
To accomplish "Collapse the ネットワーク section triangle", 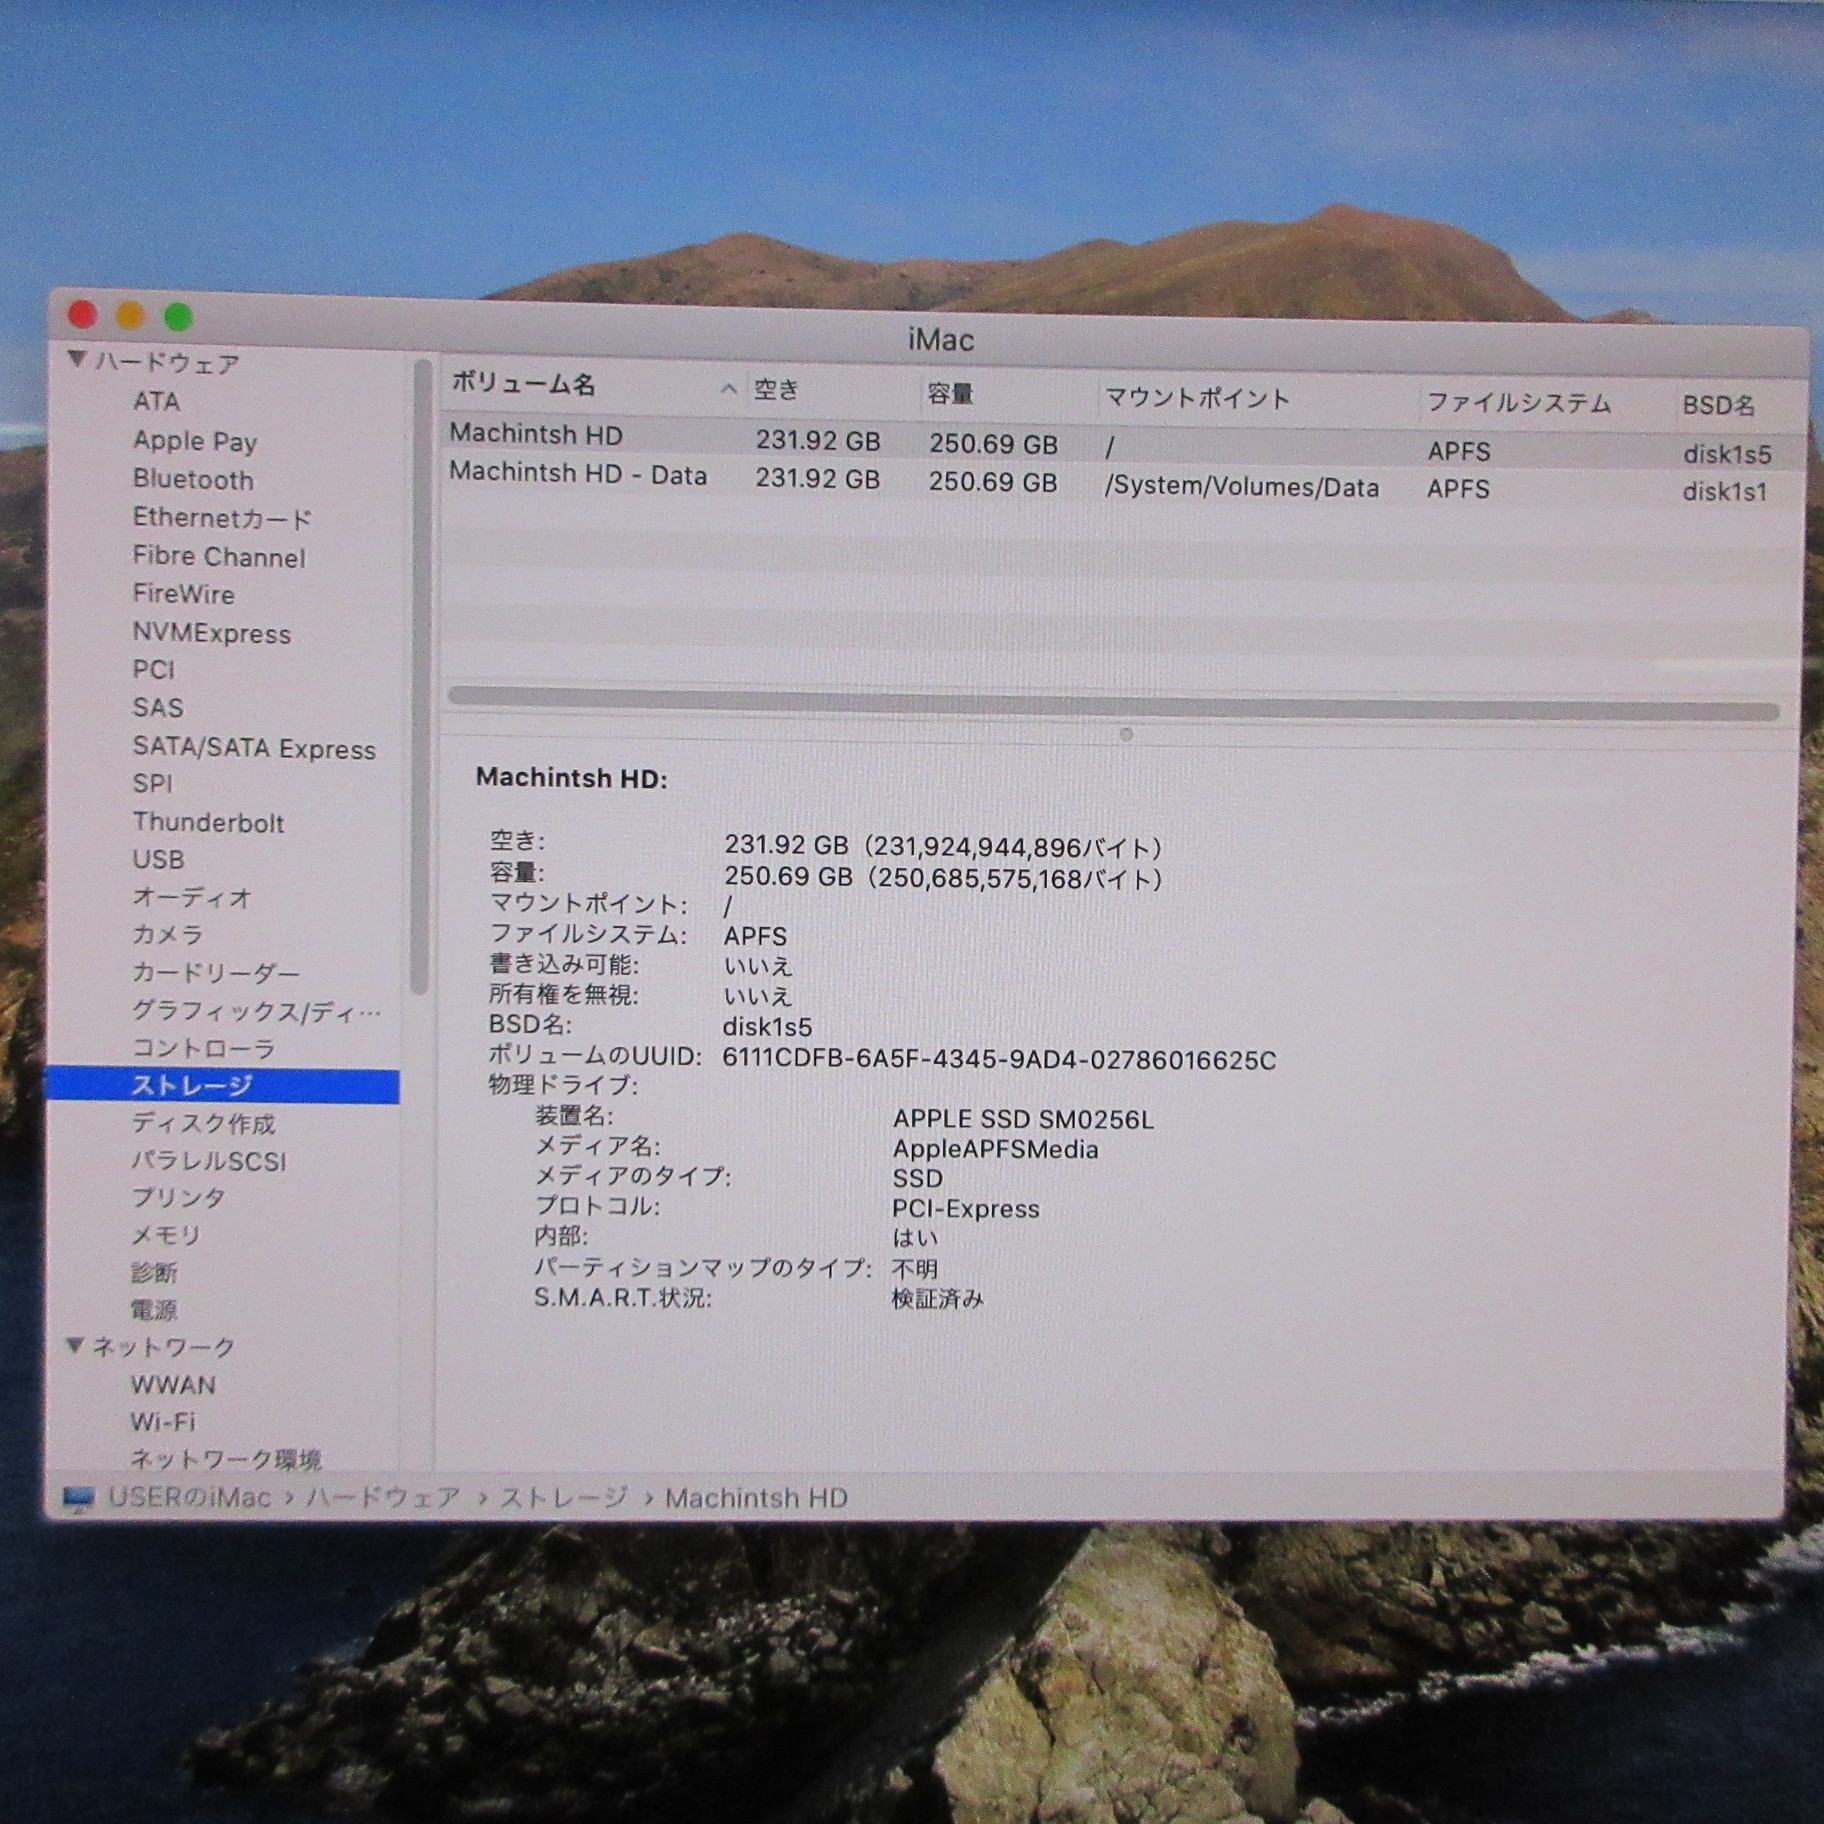I will pos(75,1345).
